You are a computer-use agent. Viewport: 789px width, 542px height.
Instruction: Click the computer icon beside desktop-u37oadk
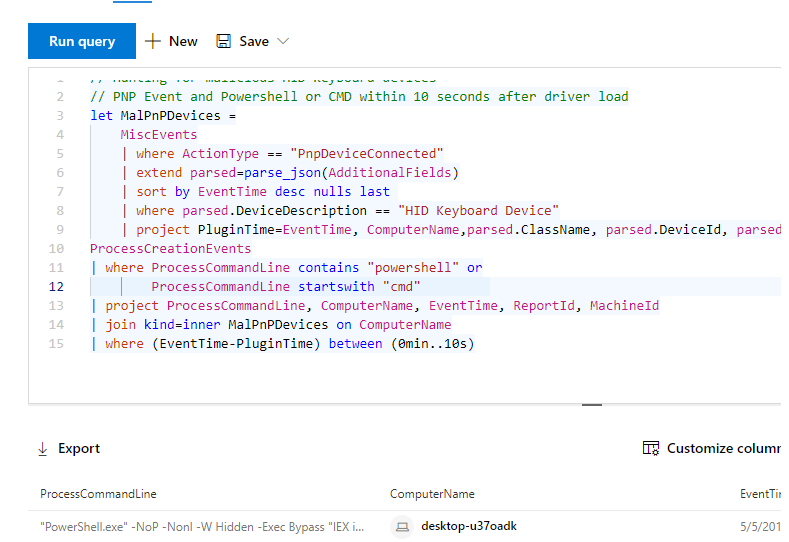(402, 527)
